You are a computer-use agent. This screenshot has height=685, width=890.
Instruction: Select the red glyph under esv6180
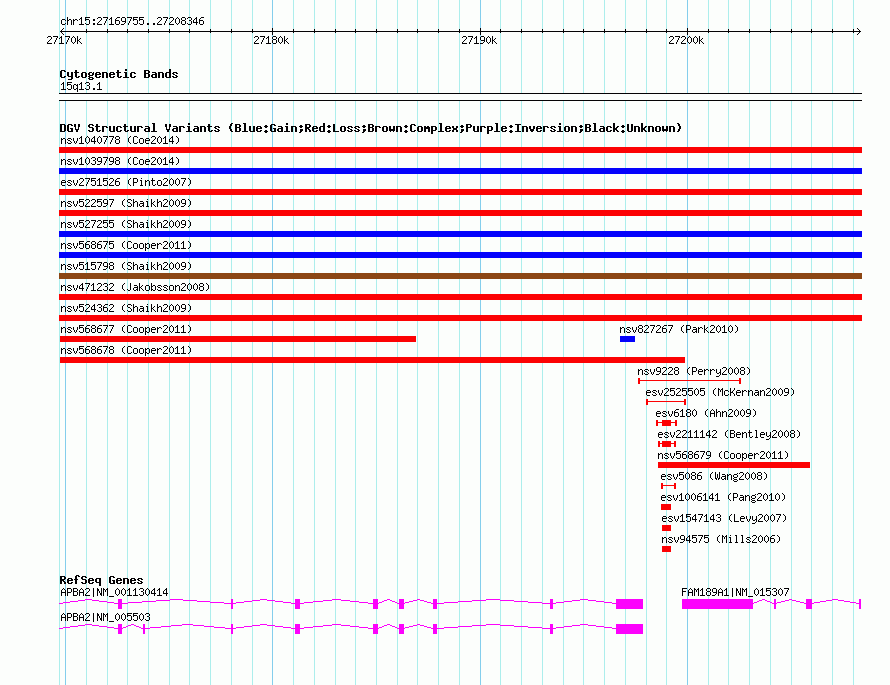point(666,423)
